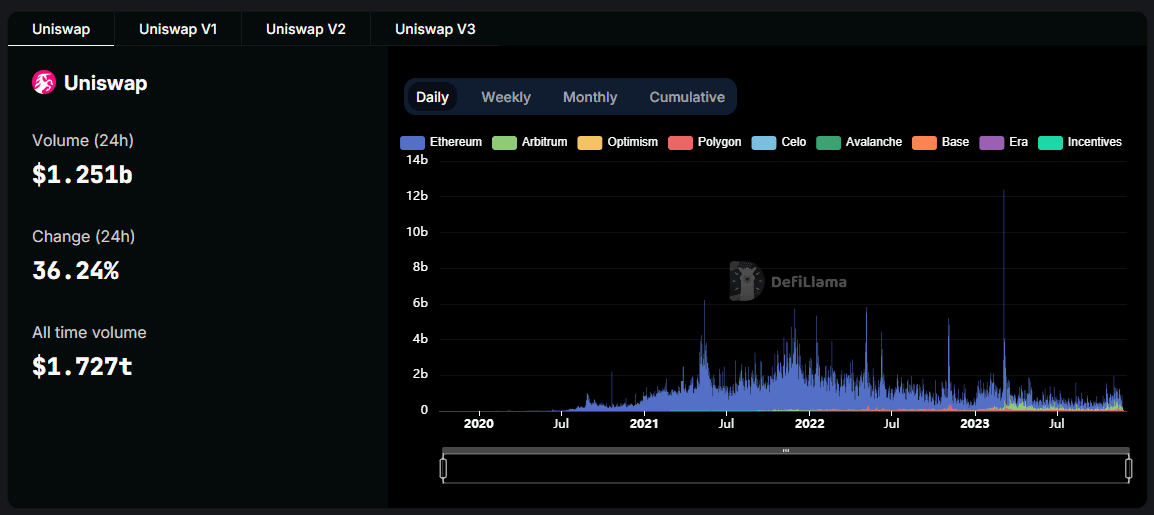Click the 6b y-axis label

(x=420, y=304)
